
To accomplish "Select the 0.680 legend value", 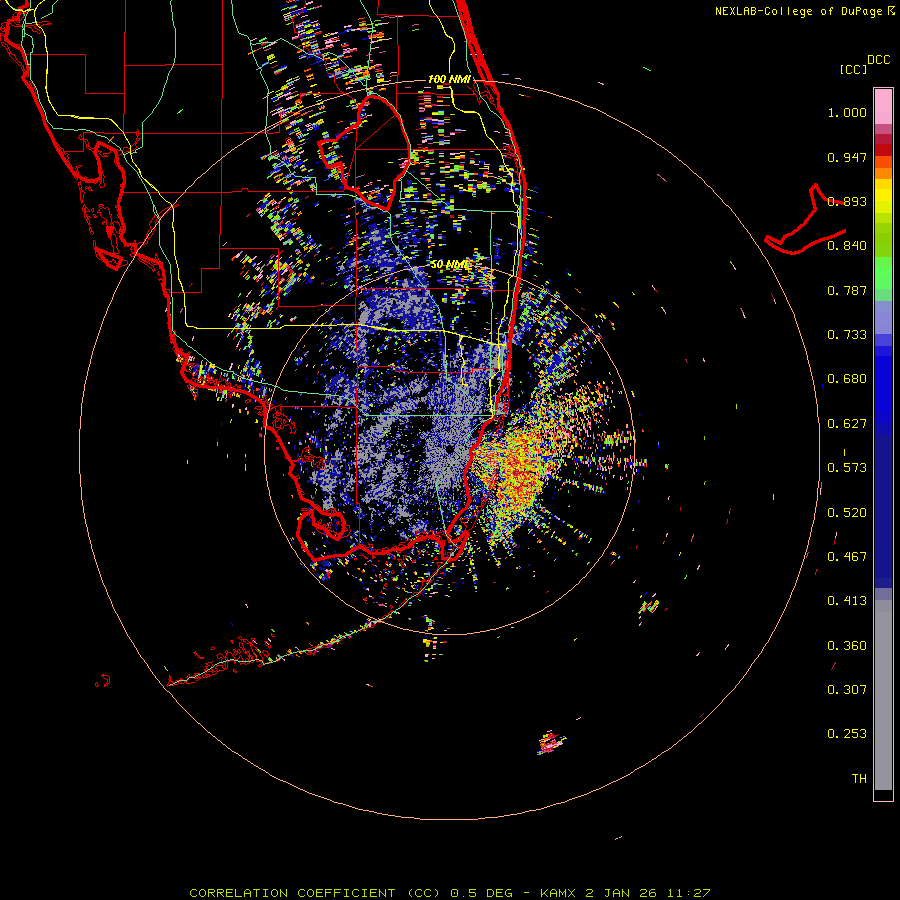I will point(847,379).
